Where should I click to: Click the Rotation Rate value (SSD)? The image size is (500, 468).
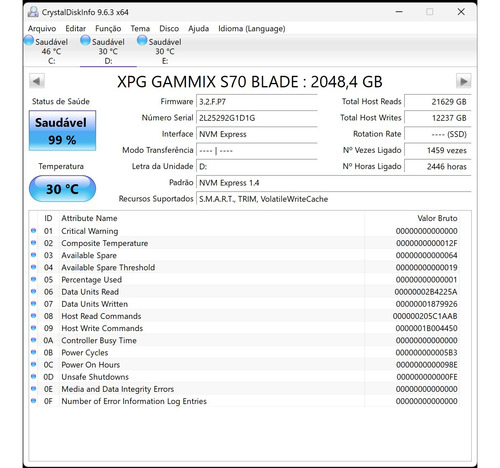438,134
